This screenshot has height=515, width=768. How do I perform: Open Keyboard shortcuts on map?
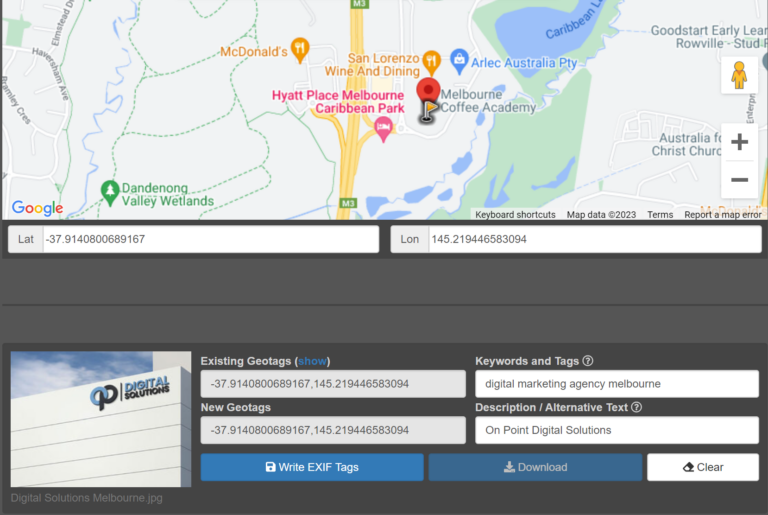[515, 215]
